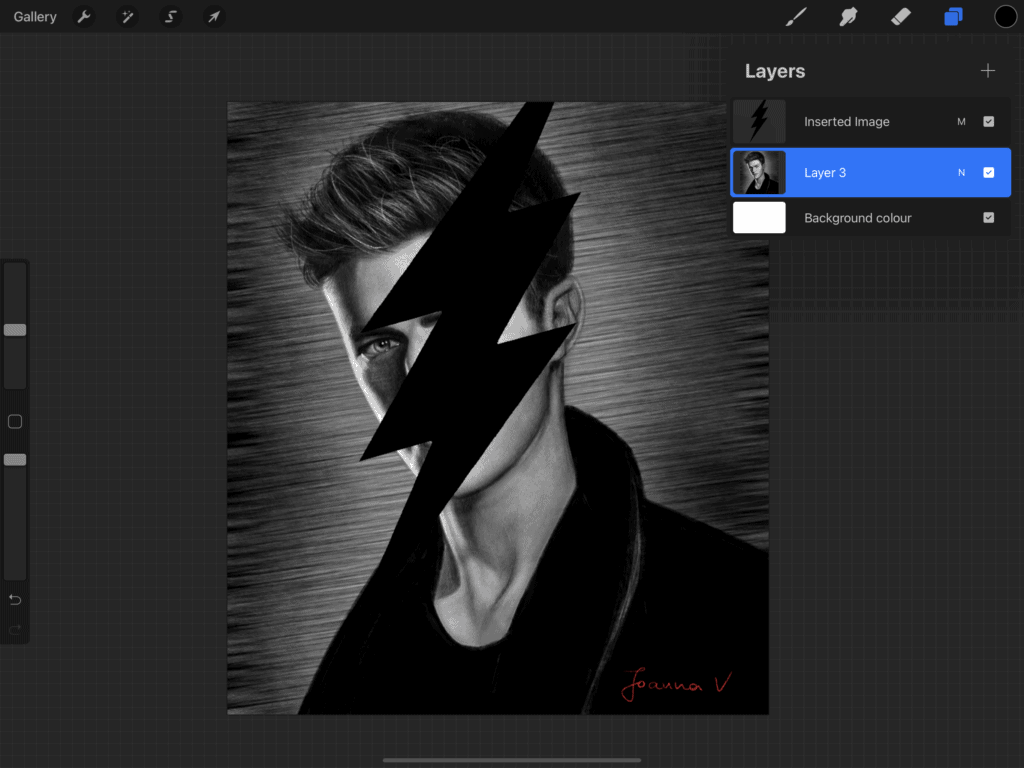Open blend mode N on Layer 3
1024x768 pixels.
click(x=961, y=173)
